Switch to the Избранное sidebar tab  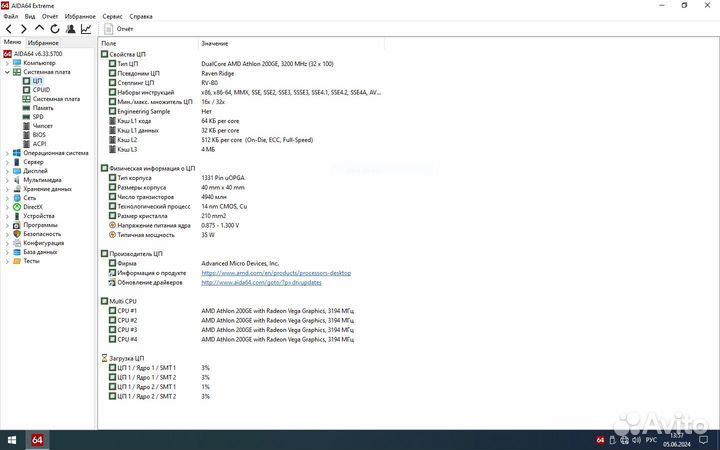(x=43, y=43)
